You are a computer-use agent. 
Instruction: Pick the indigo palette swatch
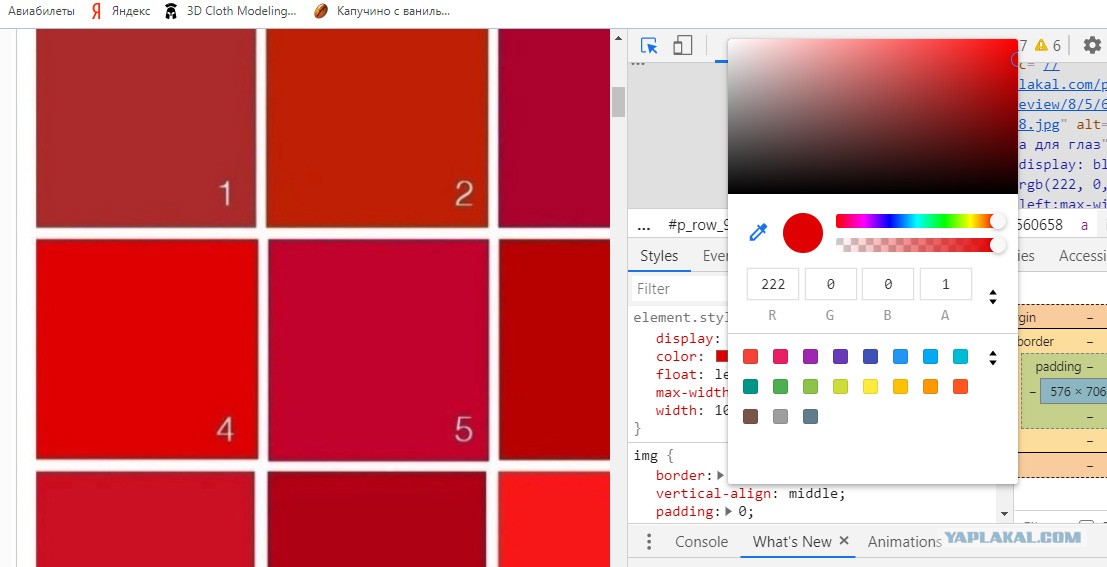(870, 357)
